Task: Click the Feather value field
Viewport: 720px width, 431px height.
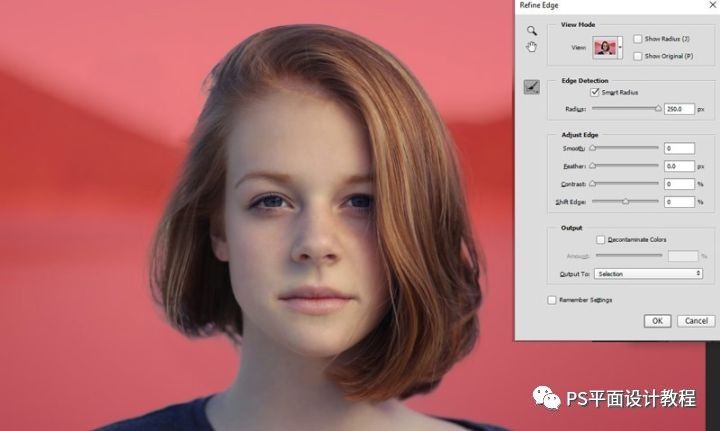Action: 679,166
